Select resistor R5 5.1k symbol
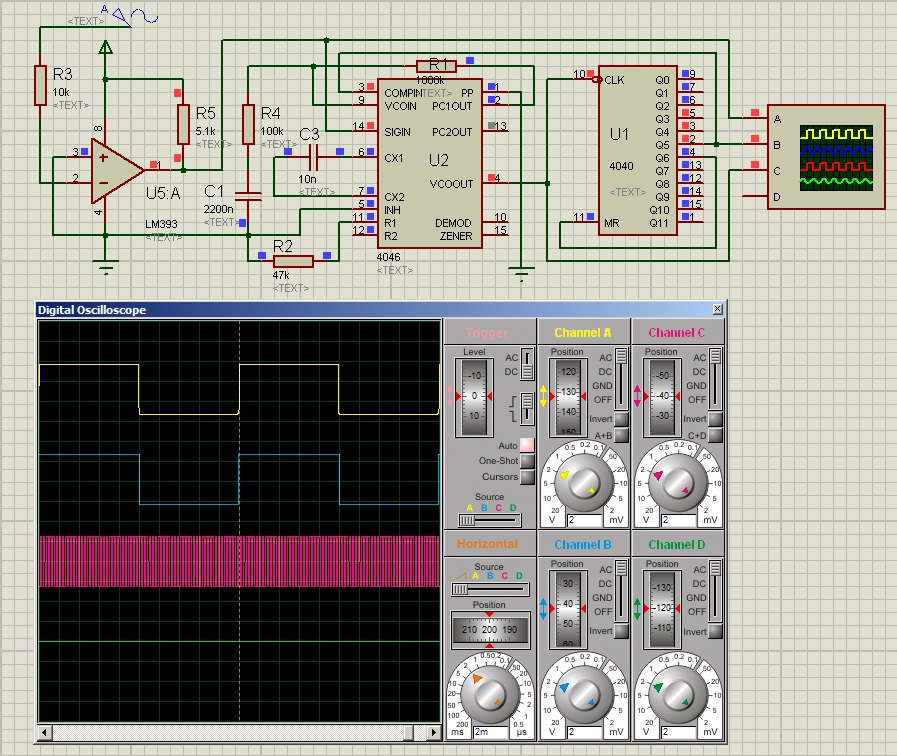 coord(183,125)
